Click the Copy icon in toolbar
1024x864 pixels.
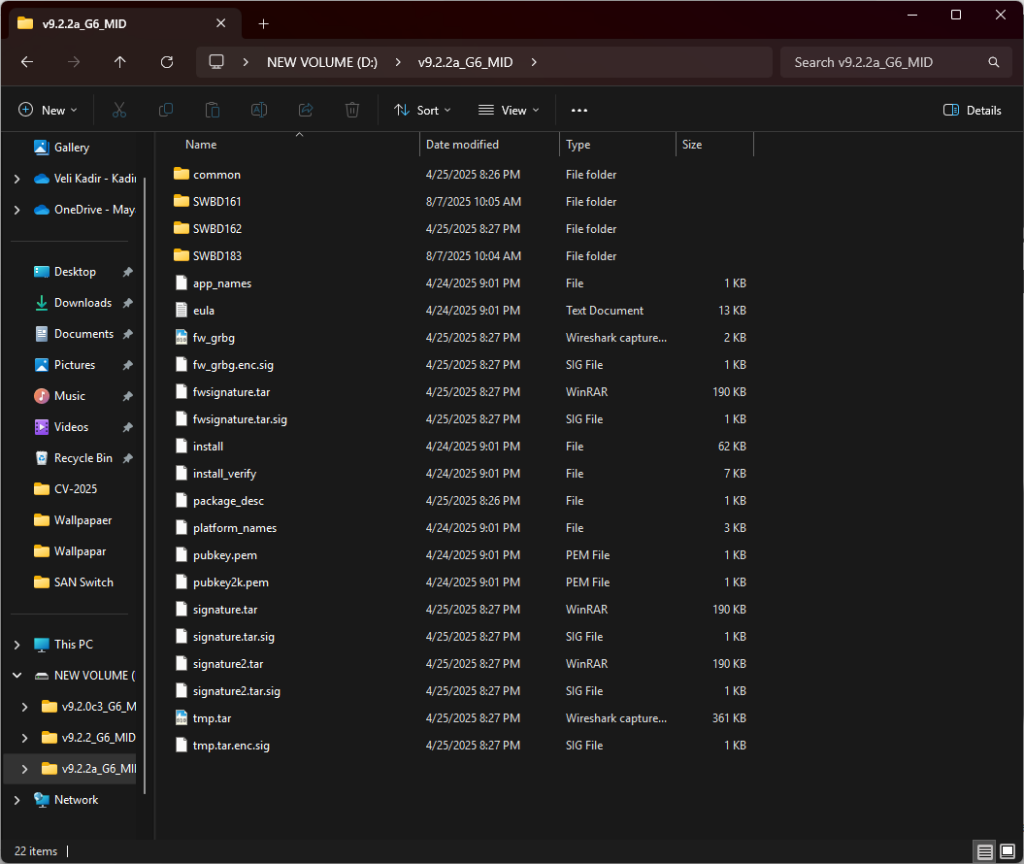pyautogui.click(x=166, y=110)
